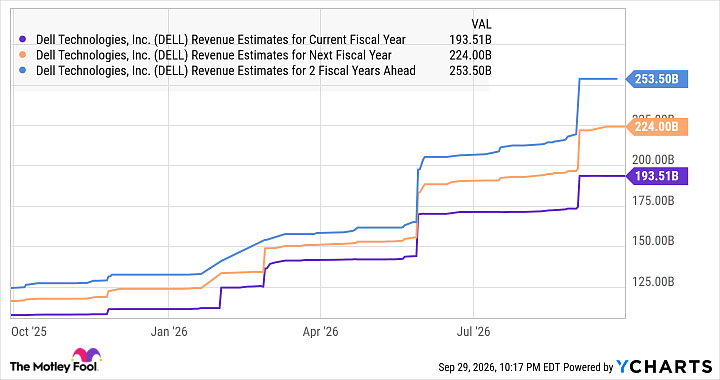The width and height of the screenshot is (720, 380).
Task: Click the orange 224.00B end-of-line flag
Action: pyautogui.click(x=657, y=127)
